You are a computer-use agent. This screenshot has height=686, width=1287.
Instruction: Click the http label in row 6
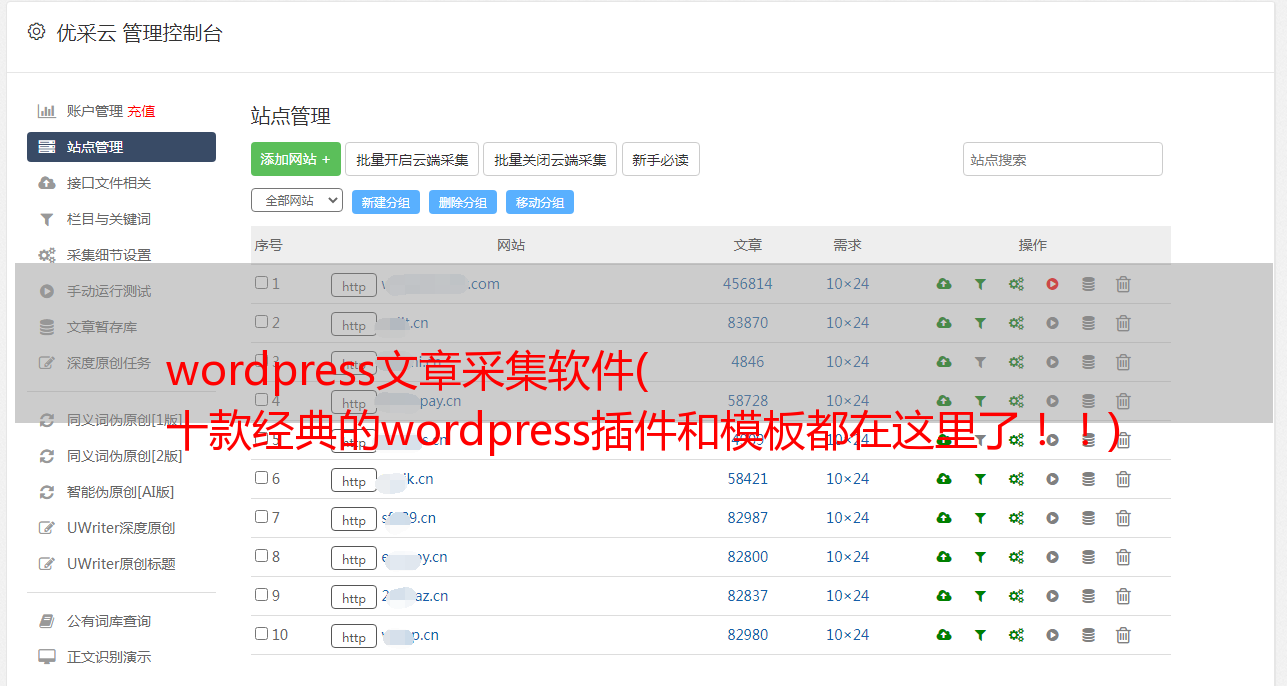[x=354, y=481]
